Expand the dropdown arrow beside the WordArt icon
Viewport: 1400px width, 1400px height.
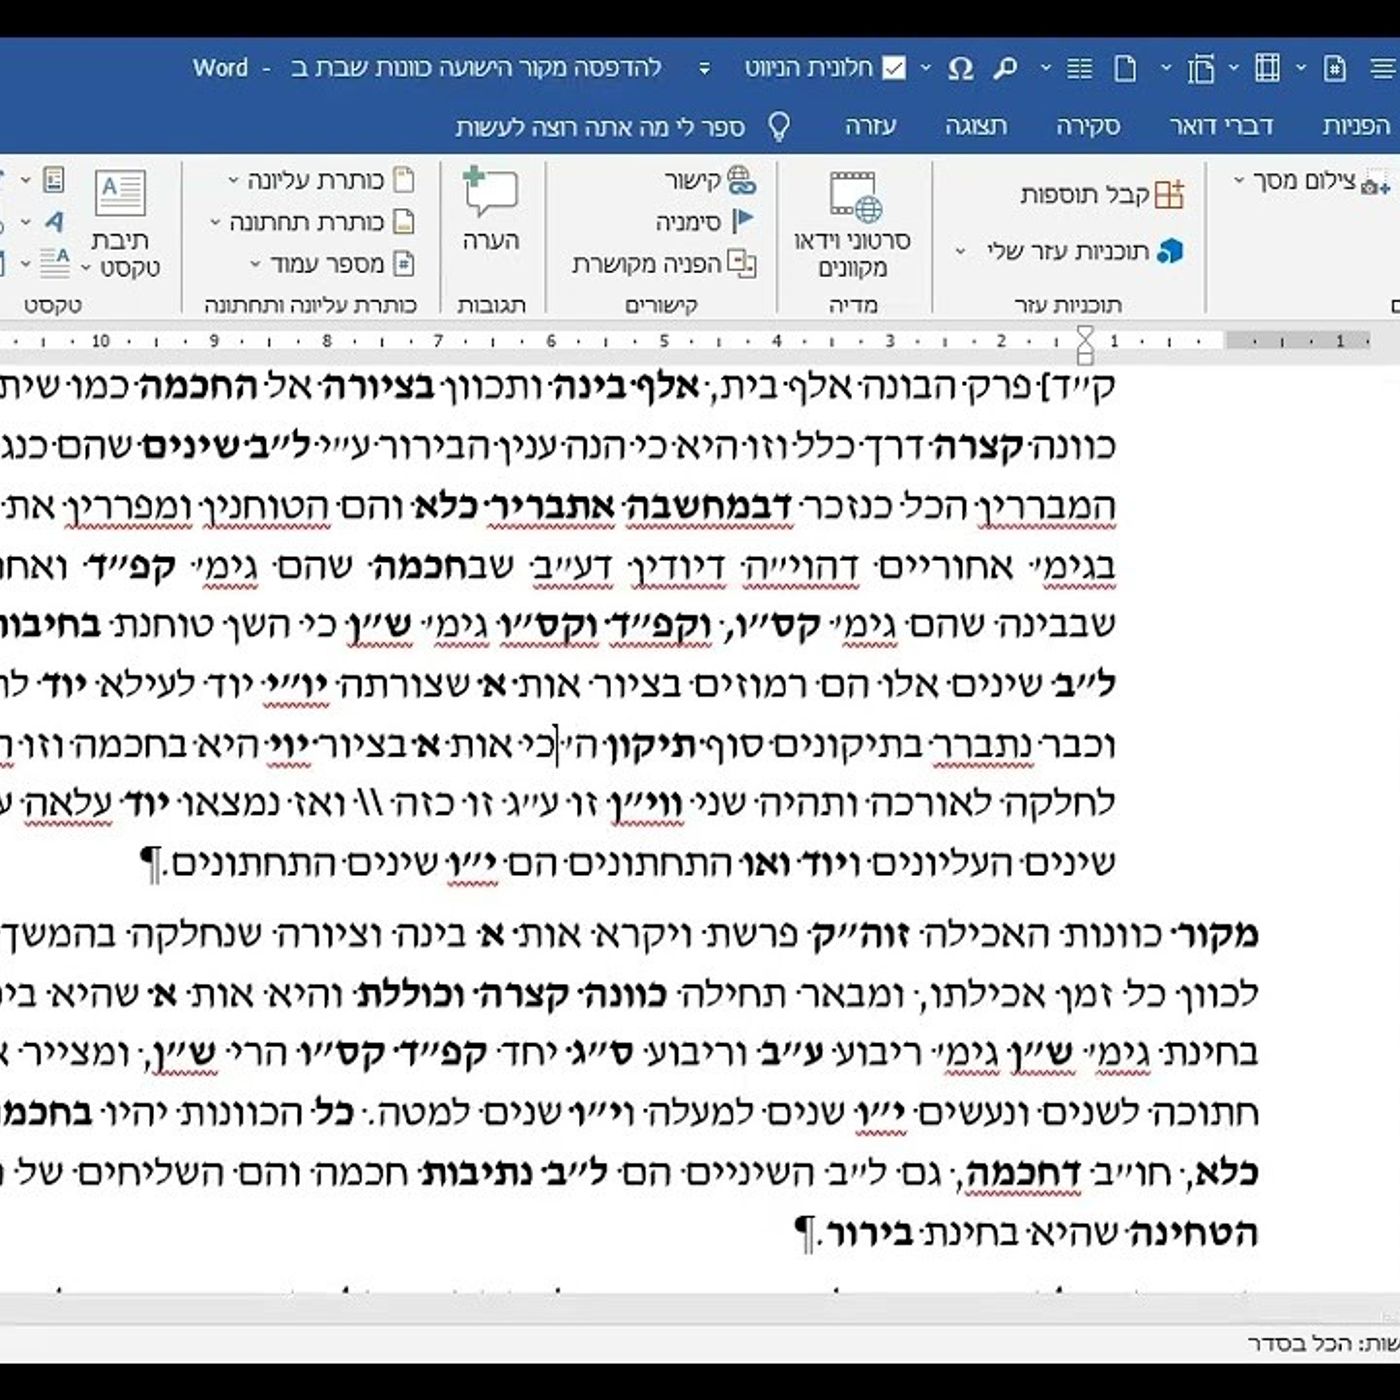pos(26,221)
